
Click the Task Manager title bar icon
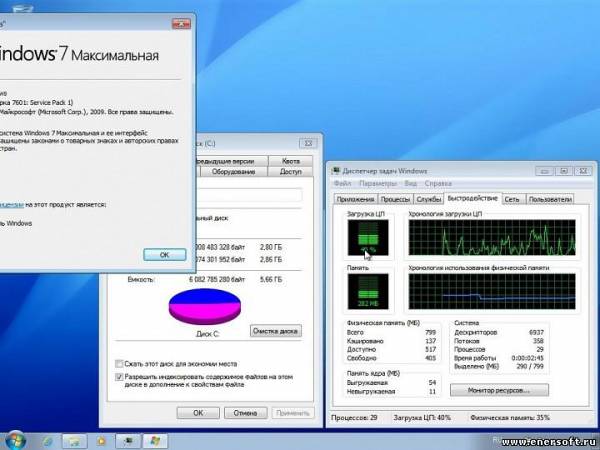336,171
